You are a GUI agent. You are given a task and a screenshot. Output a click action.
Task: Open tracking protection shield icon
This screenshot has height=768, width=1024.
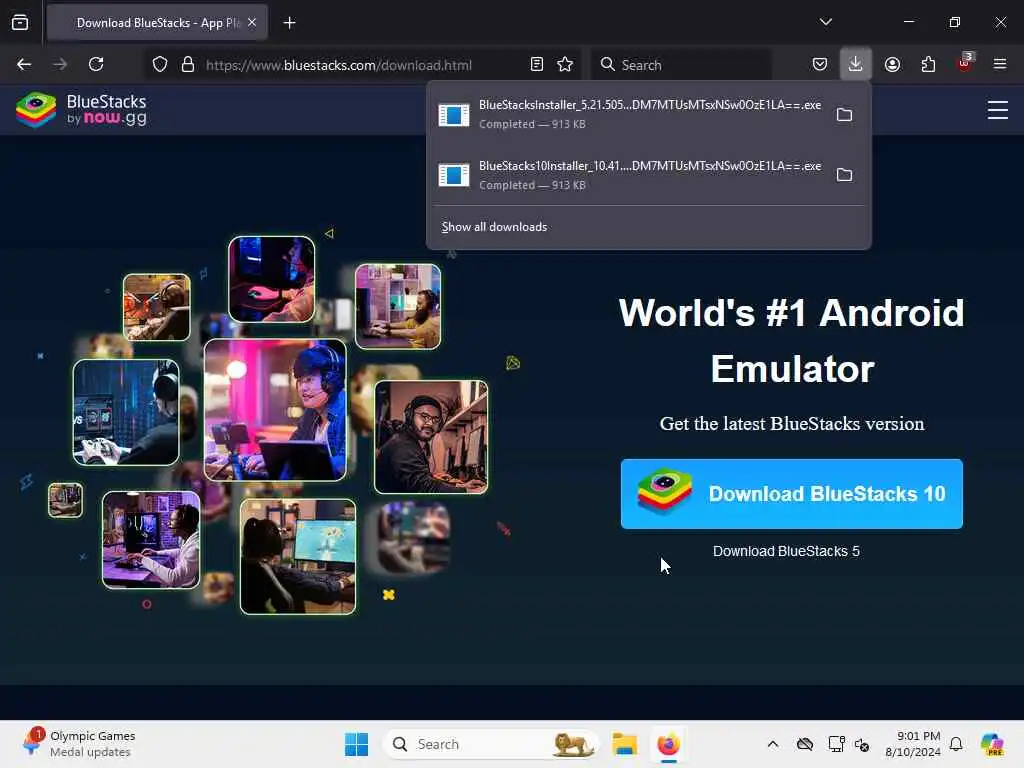click(x=160, y=65)
